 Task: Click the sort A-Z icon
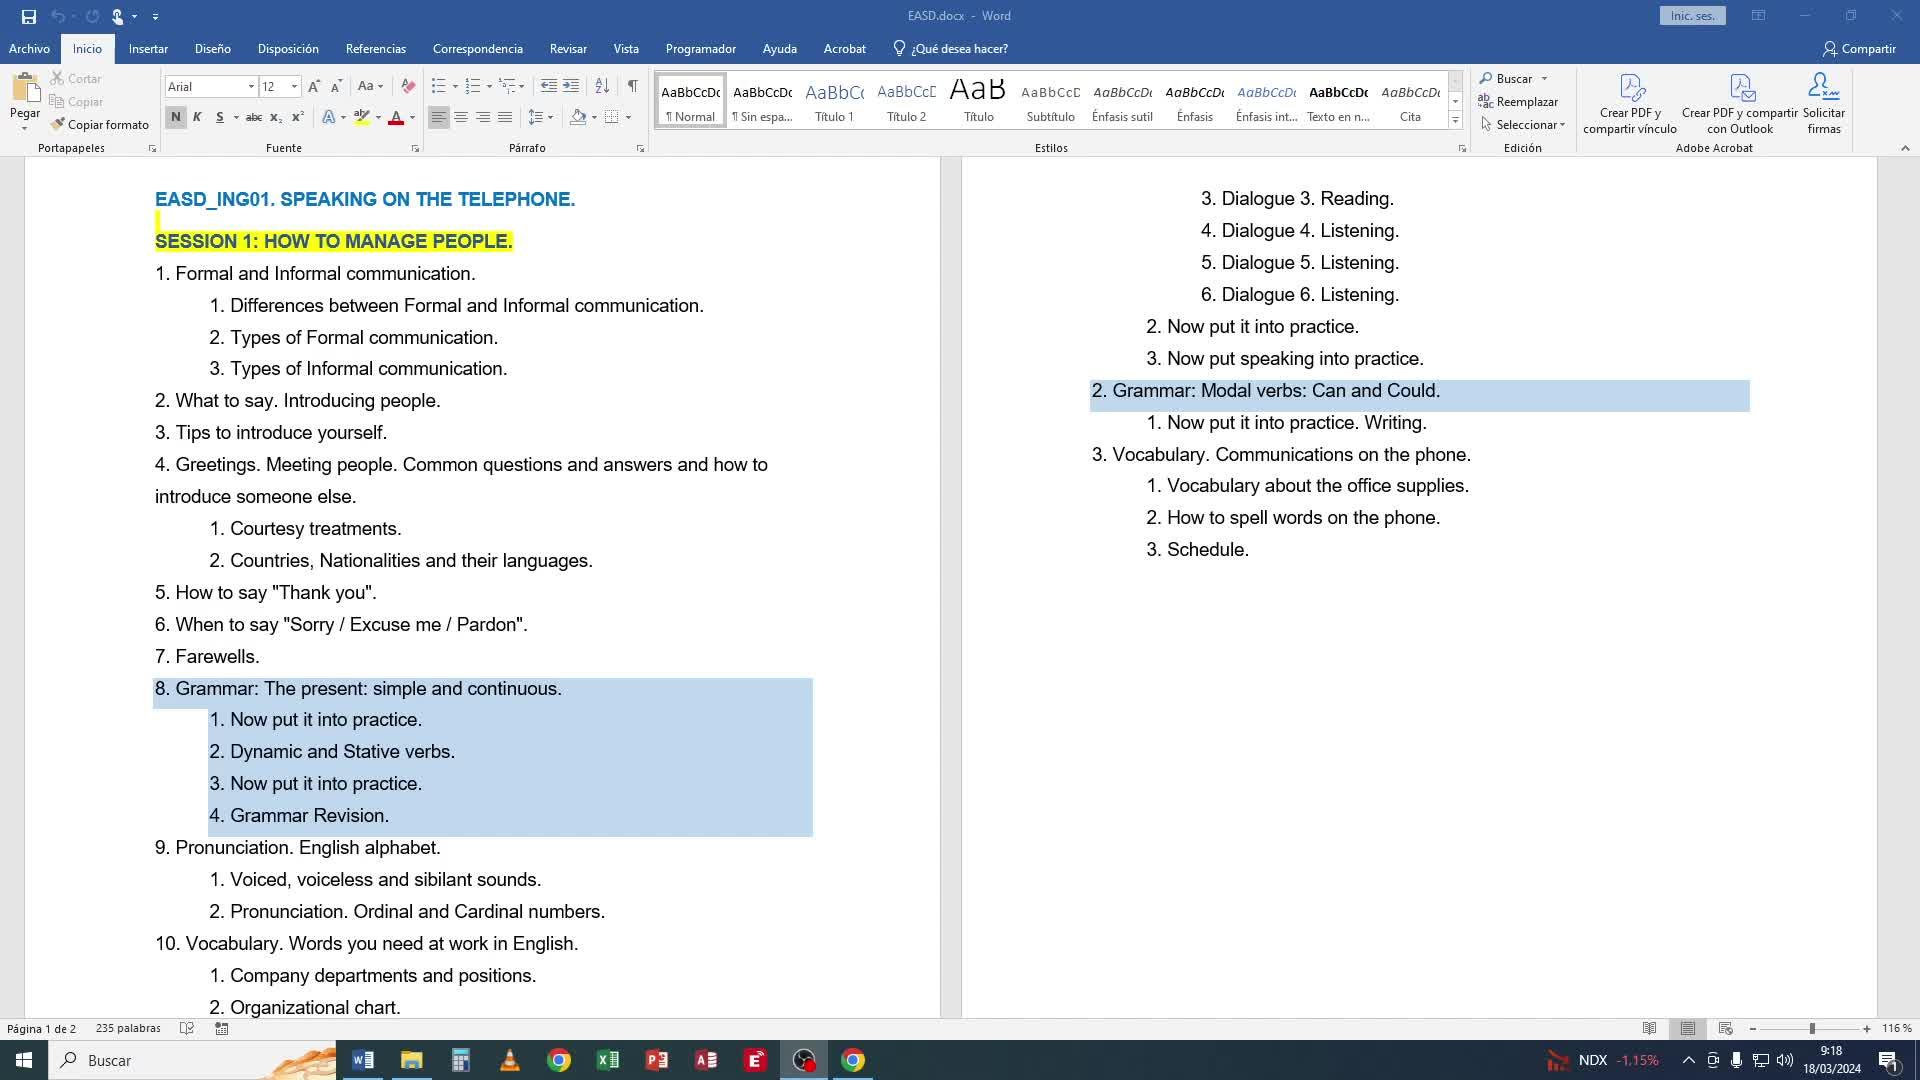(602, 86)
